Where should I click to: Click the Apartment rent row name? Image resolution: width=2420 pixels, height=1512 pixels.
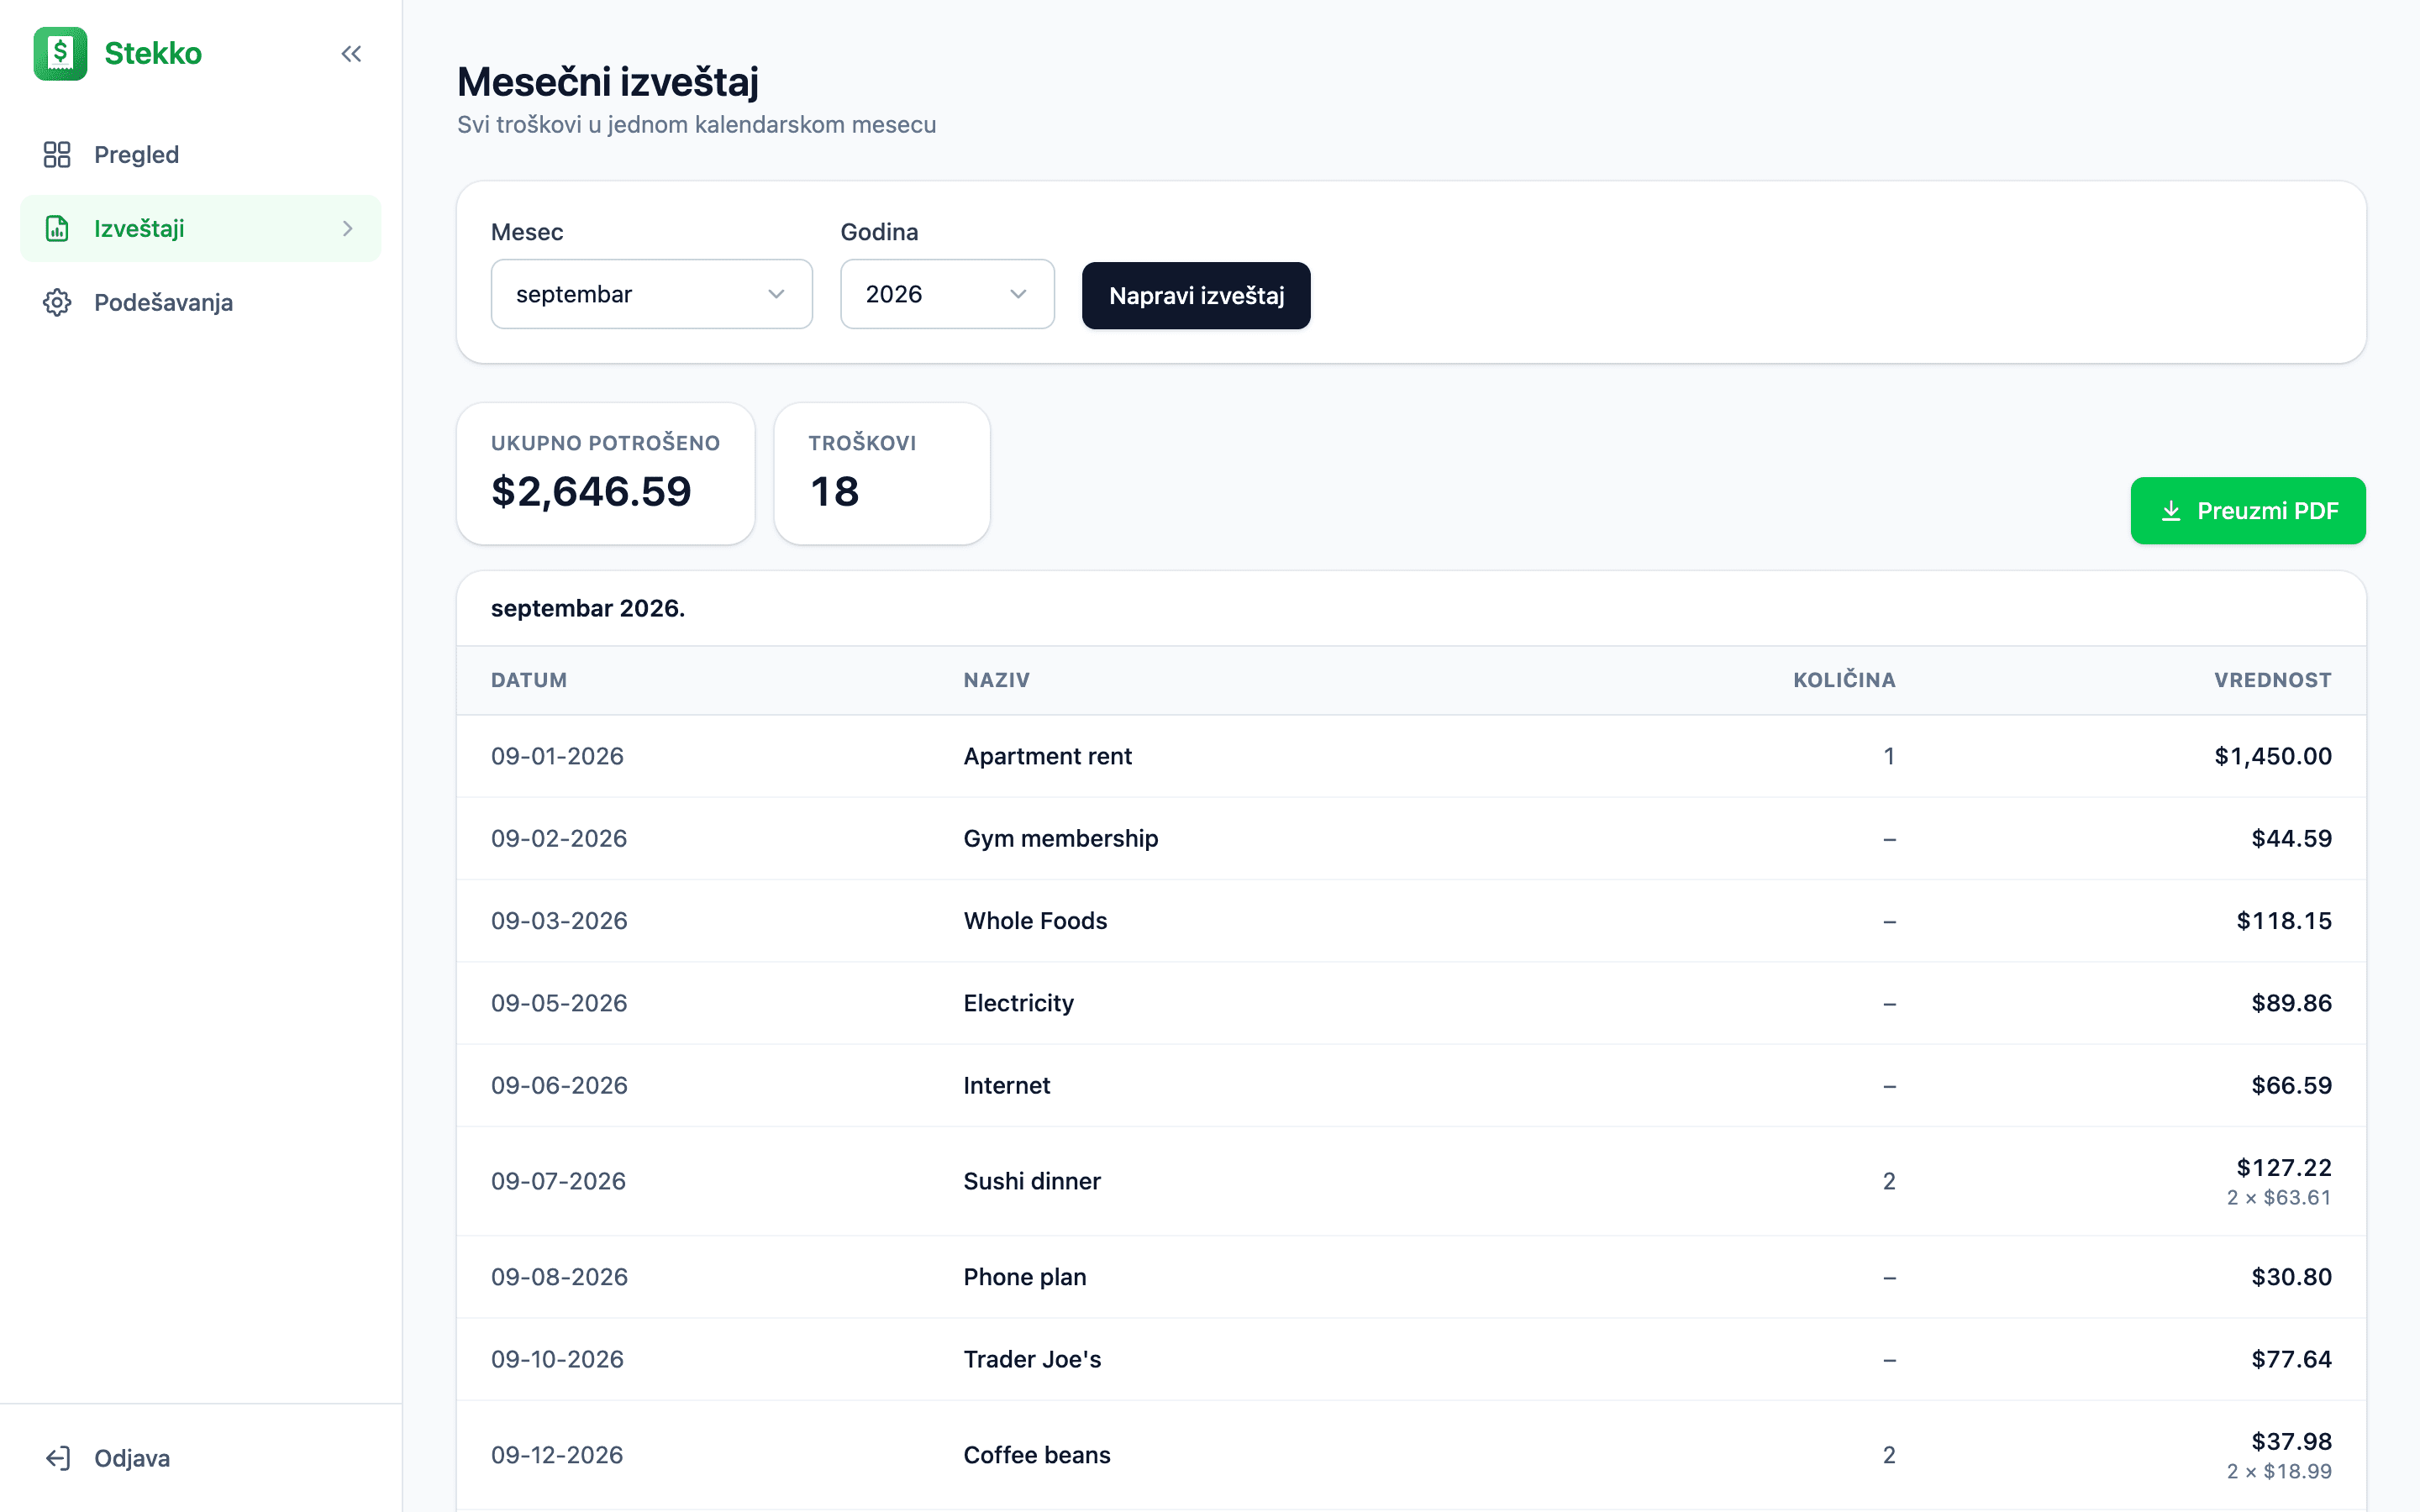pyautogui.click(x=1047, y=756)
